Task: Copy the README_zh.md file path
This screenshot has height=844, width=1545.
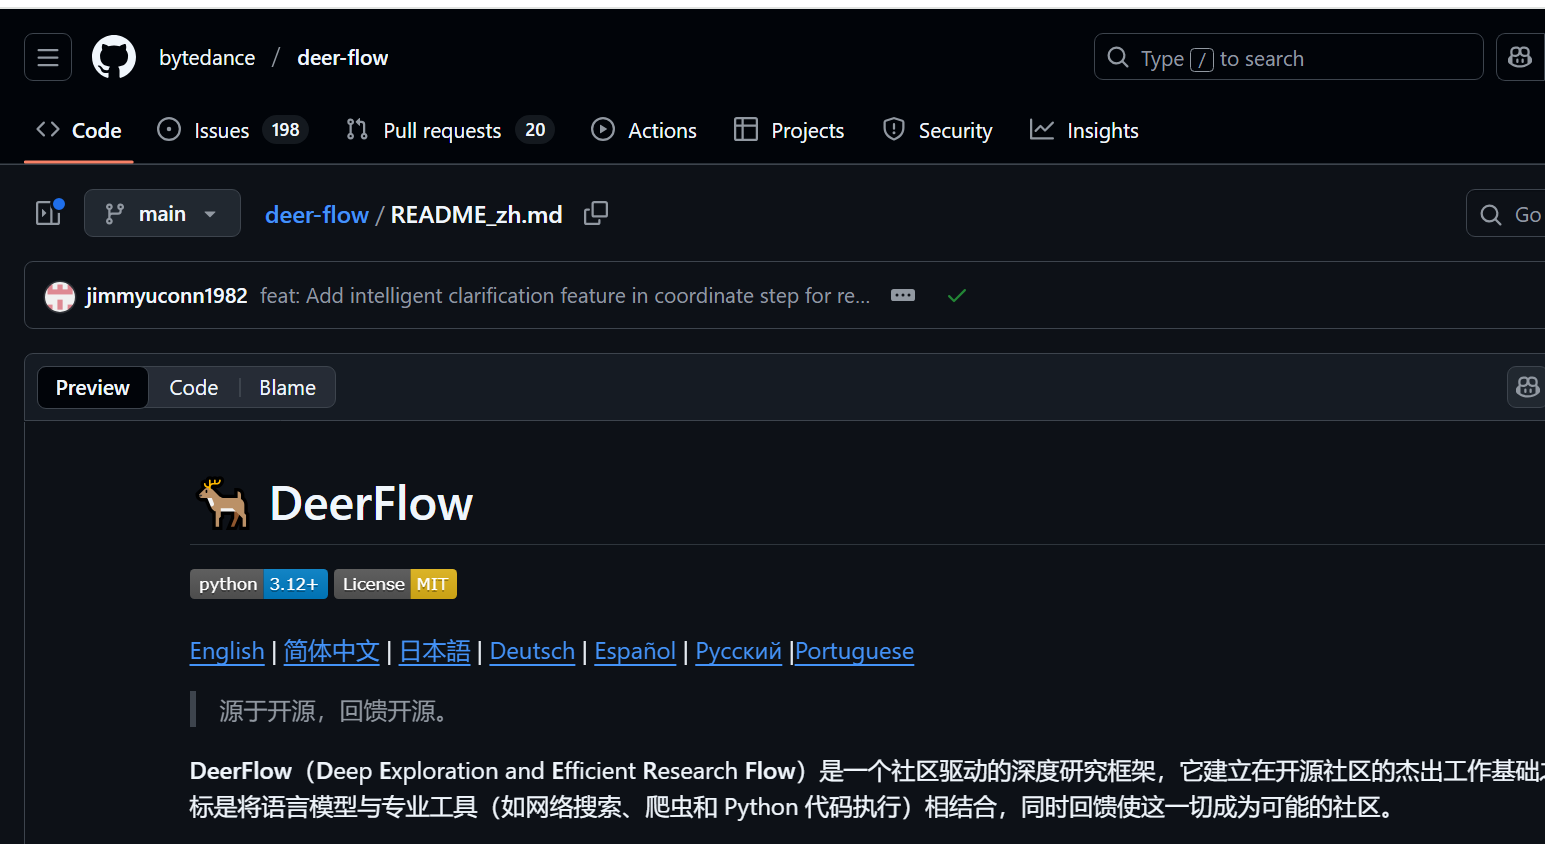Action: (x=596, y=213)
